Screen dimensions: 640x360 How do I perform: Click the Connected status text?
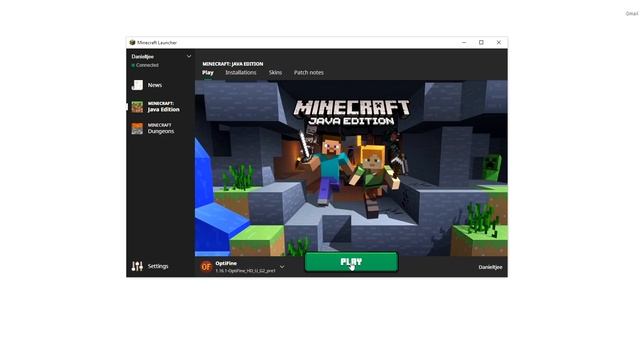(147, 65)
